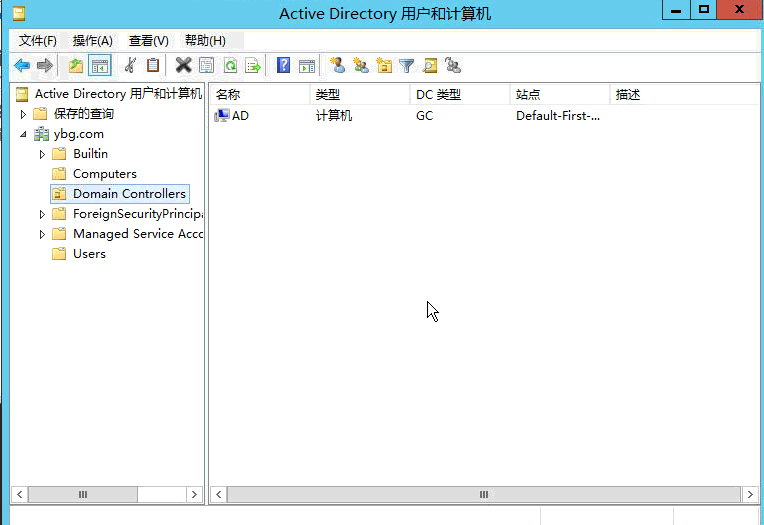Expand the 保存的查询 node
764x525 pixels.
point(24,114)
